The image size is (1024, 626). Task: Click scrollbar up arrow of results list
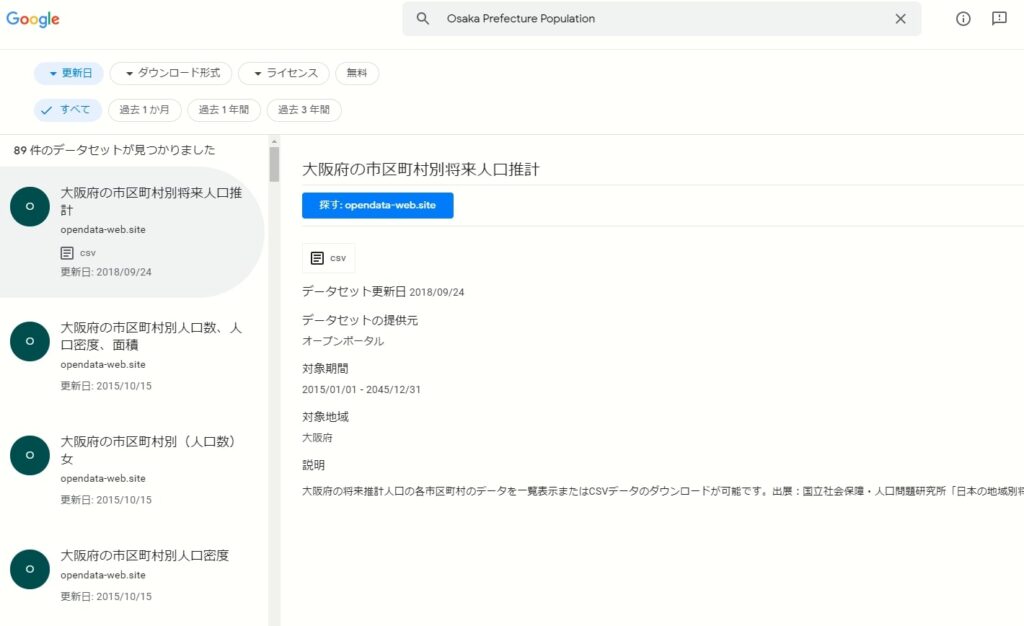click(x=274, y=141)
